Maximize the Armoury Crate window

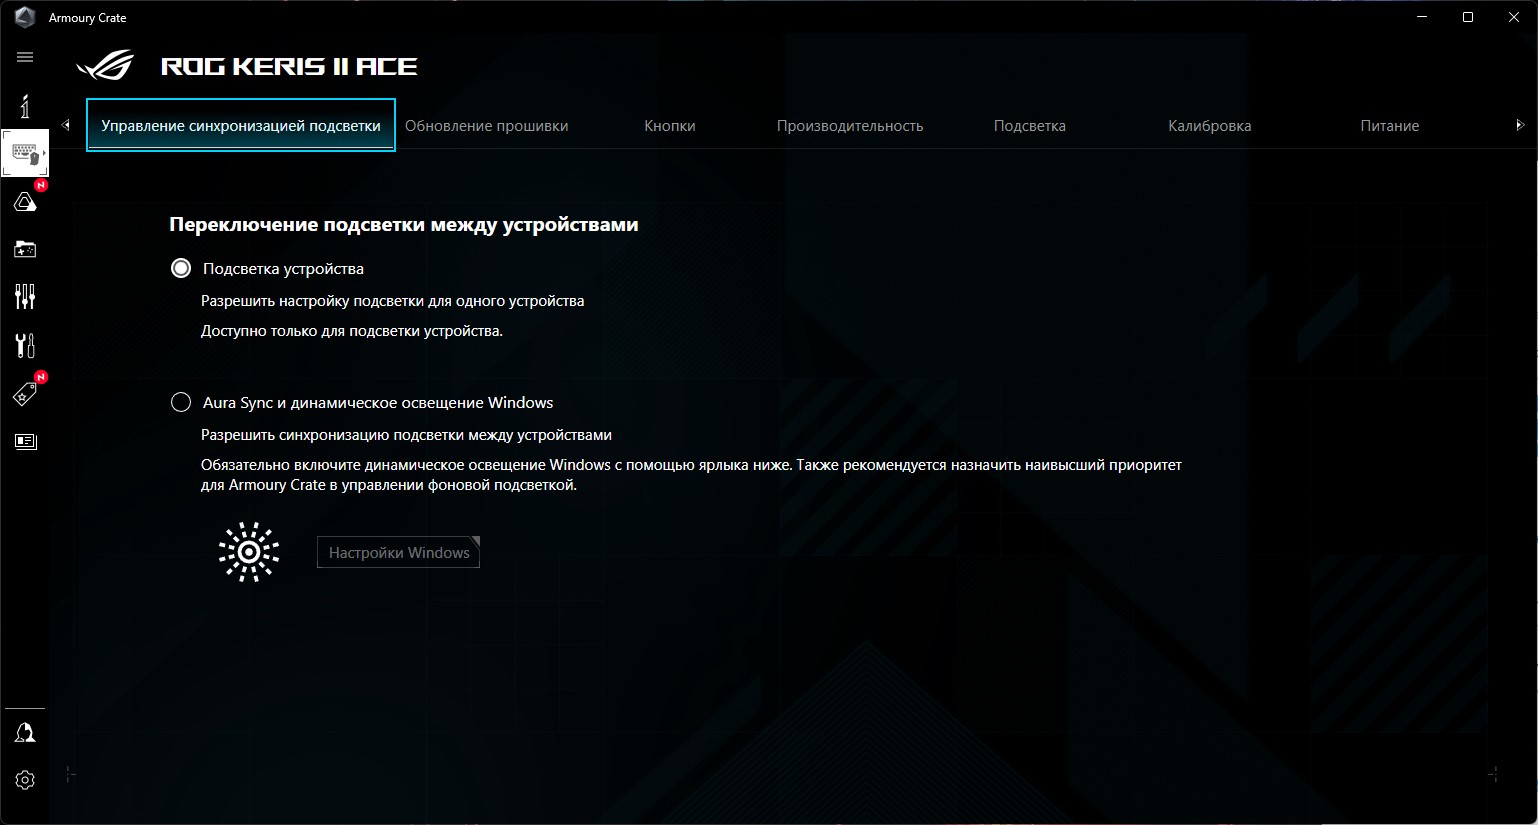1468,17
